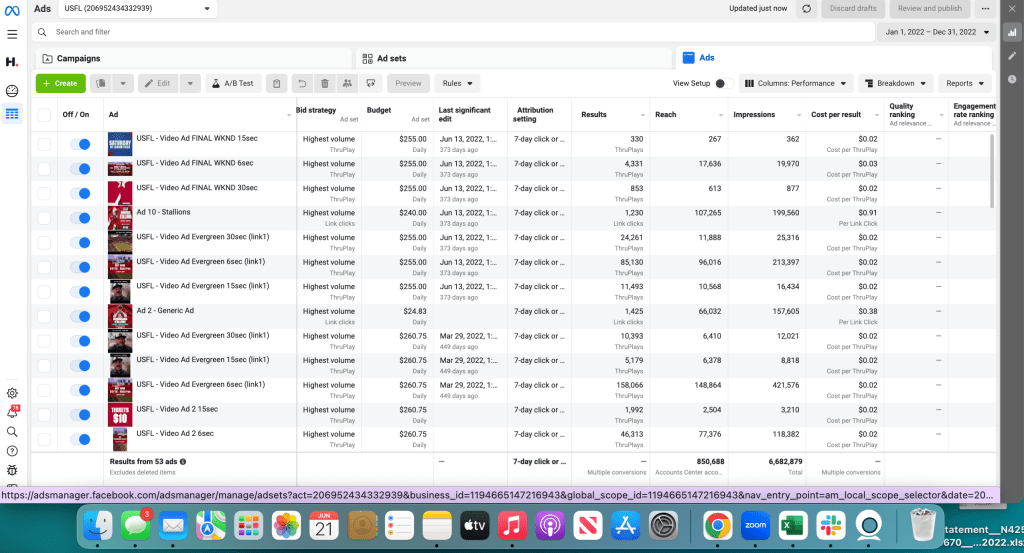Open the charts icon in right panel
Screen dimensions: 1024x553
pyautogui.click(x=1012, y=32)
